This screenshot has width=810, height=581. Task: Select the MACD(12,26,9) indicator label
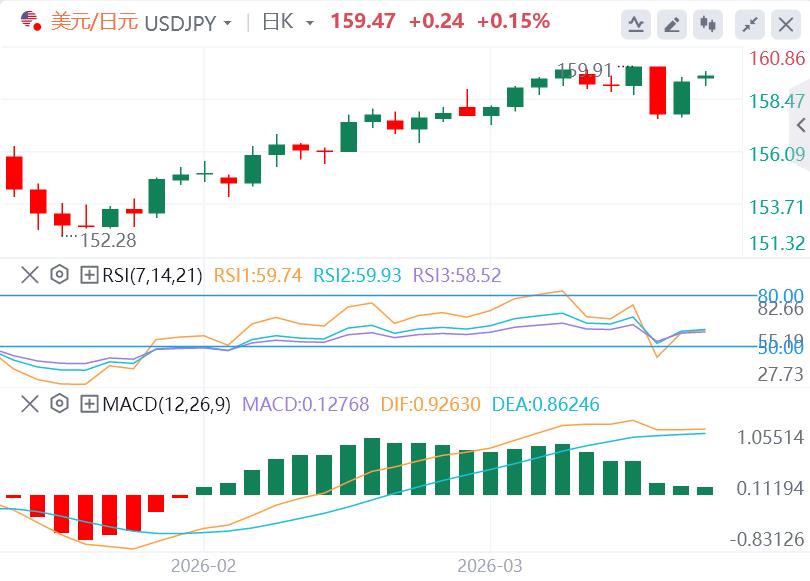click(x=166, y=404)
